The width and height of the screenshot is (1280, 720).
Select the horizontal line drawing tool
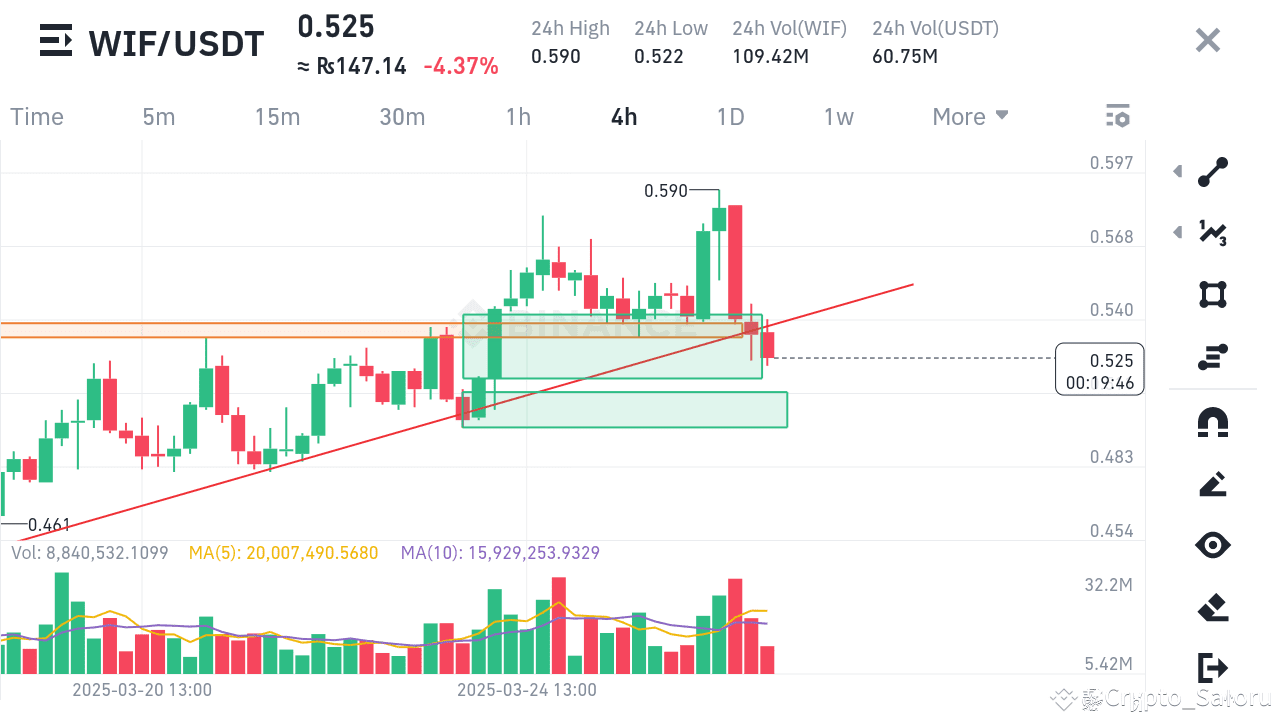[1212, 356]
